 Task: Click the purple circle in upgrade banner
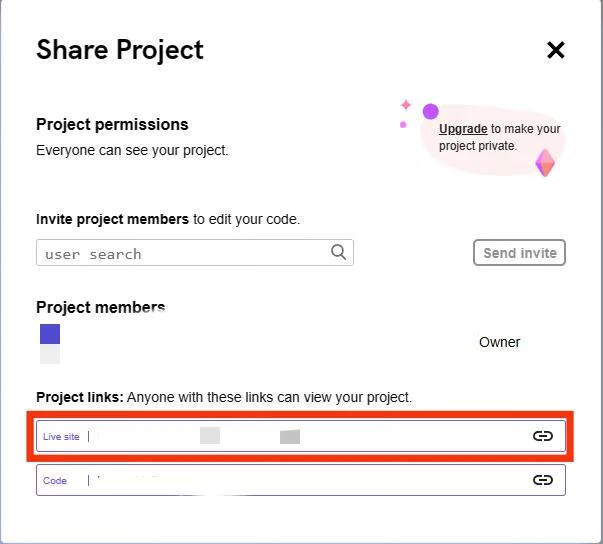click(431, 111)
